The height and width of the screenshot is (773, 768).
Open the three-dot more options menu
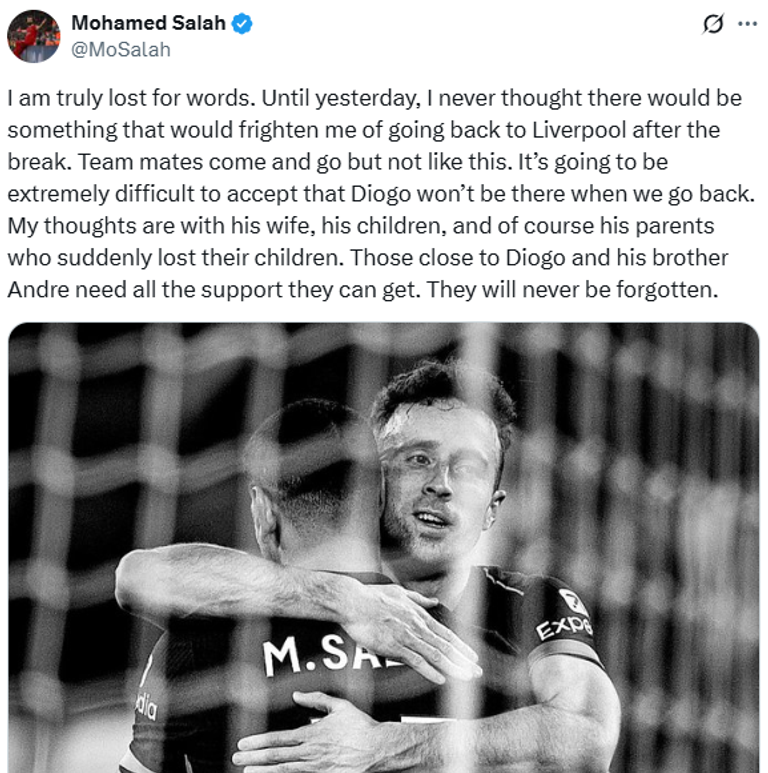click(747, 24)
